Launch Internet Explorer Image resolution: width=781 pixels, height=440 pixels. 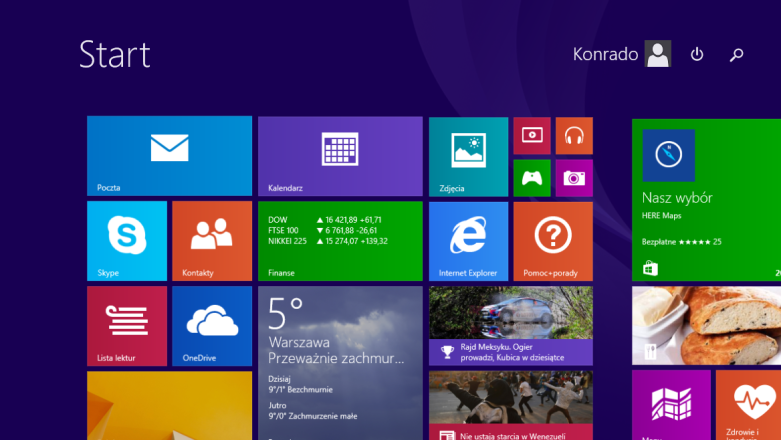[468, 241]
